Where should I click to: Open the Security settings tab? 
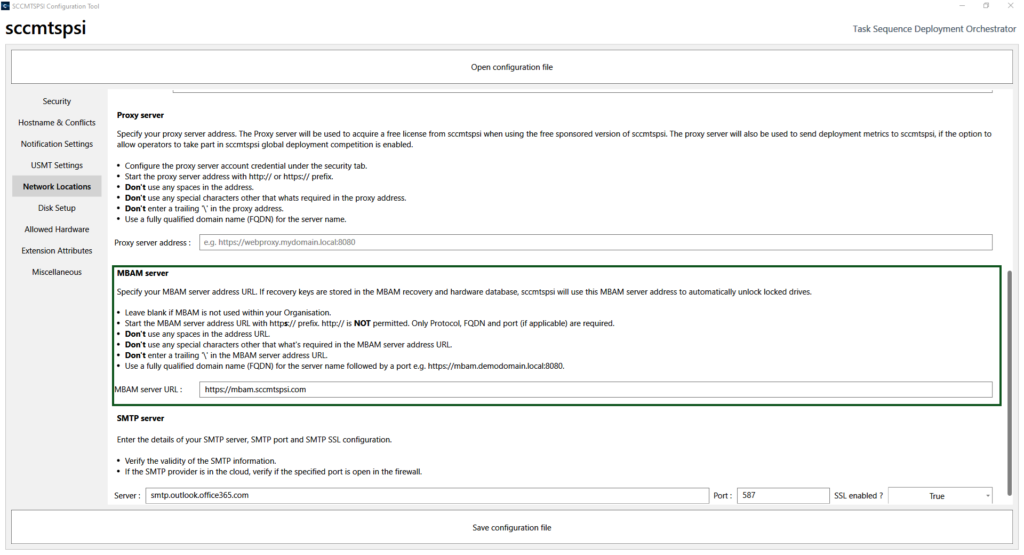click(57, 101)
